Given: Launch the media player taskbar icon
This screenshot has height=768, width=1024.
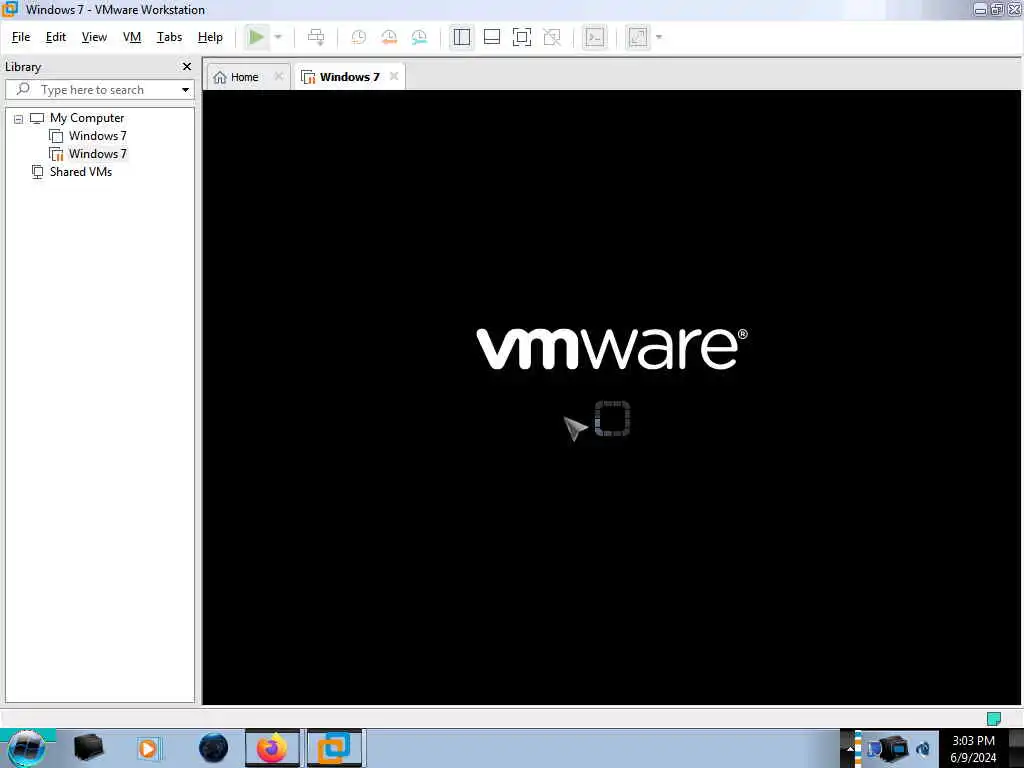Looking at the screenshot, I should click(x=148, y=748).
